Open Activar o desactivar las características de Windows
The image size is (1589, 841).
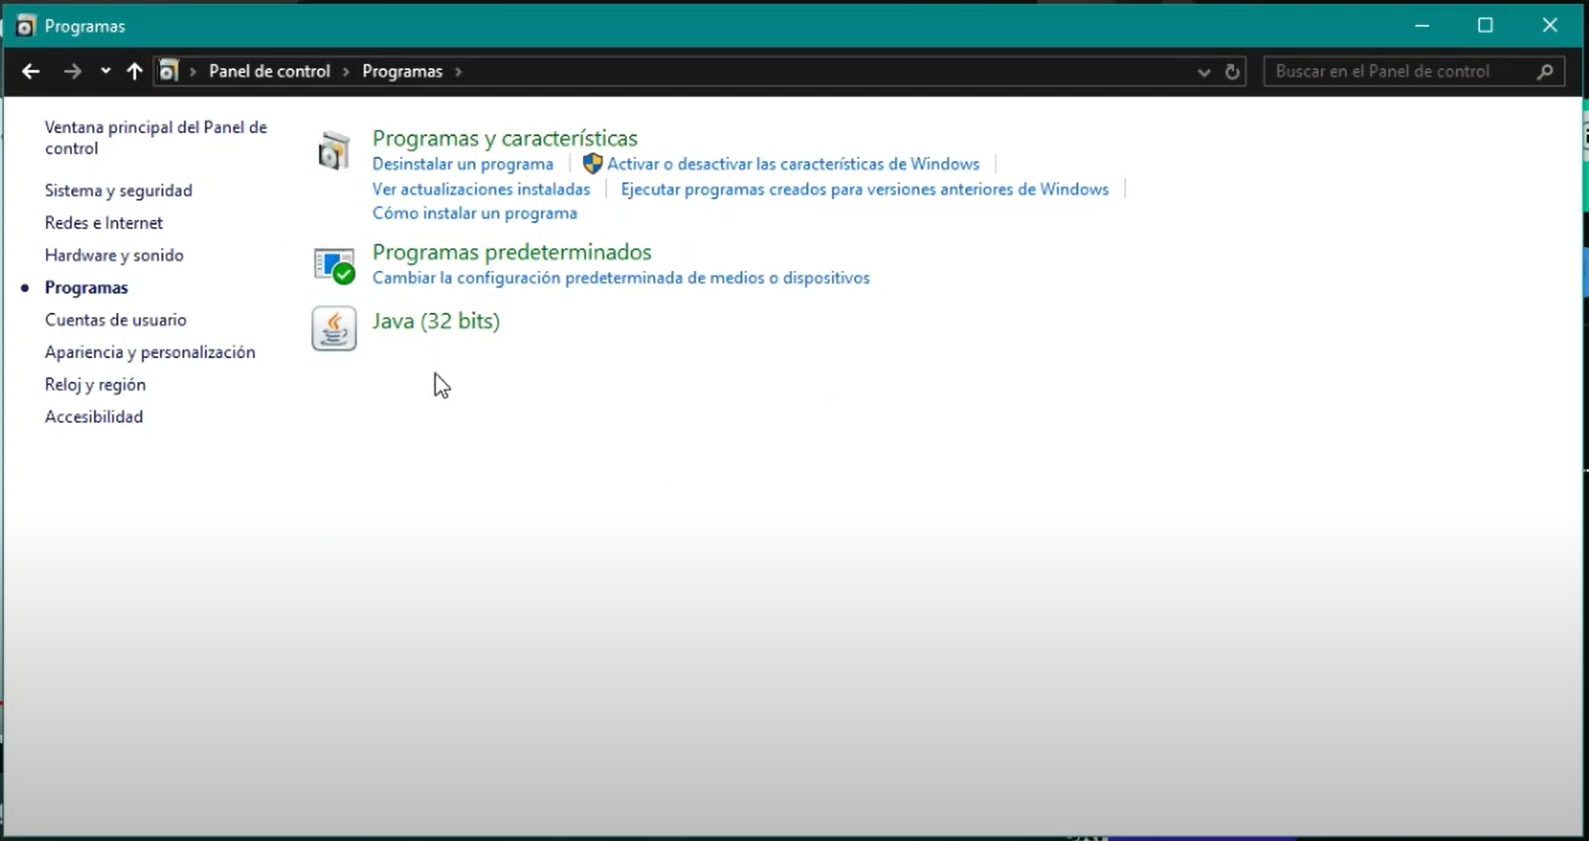792,164
